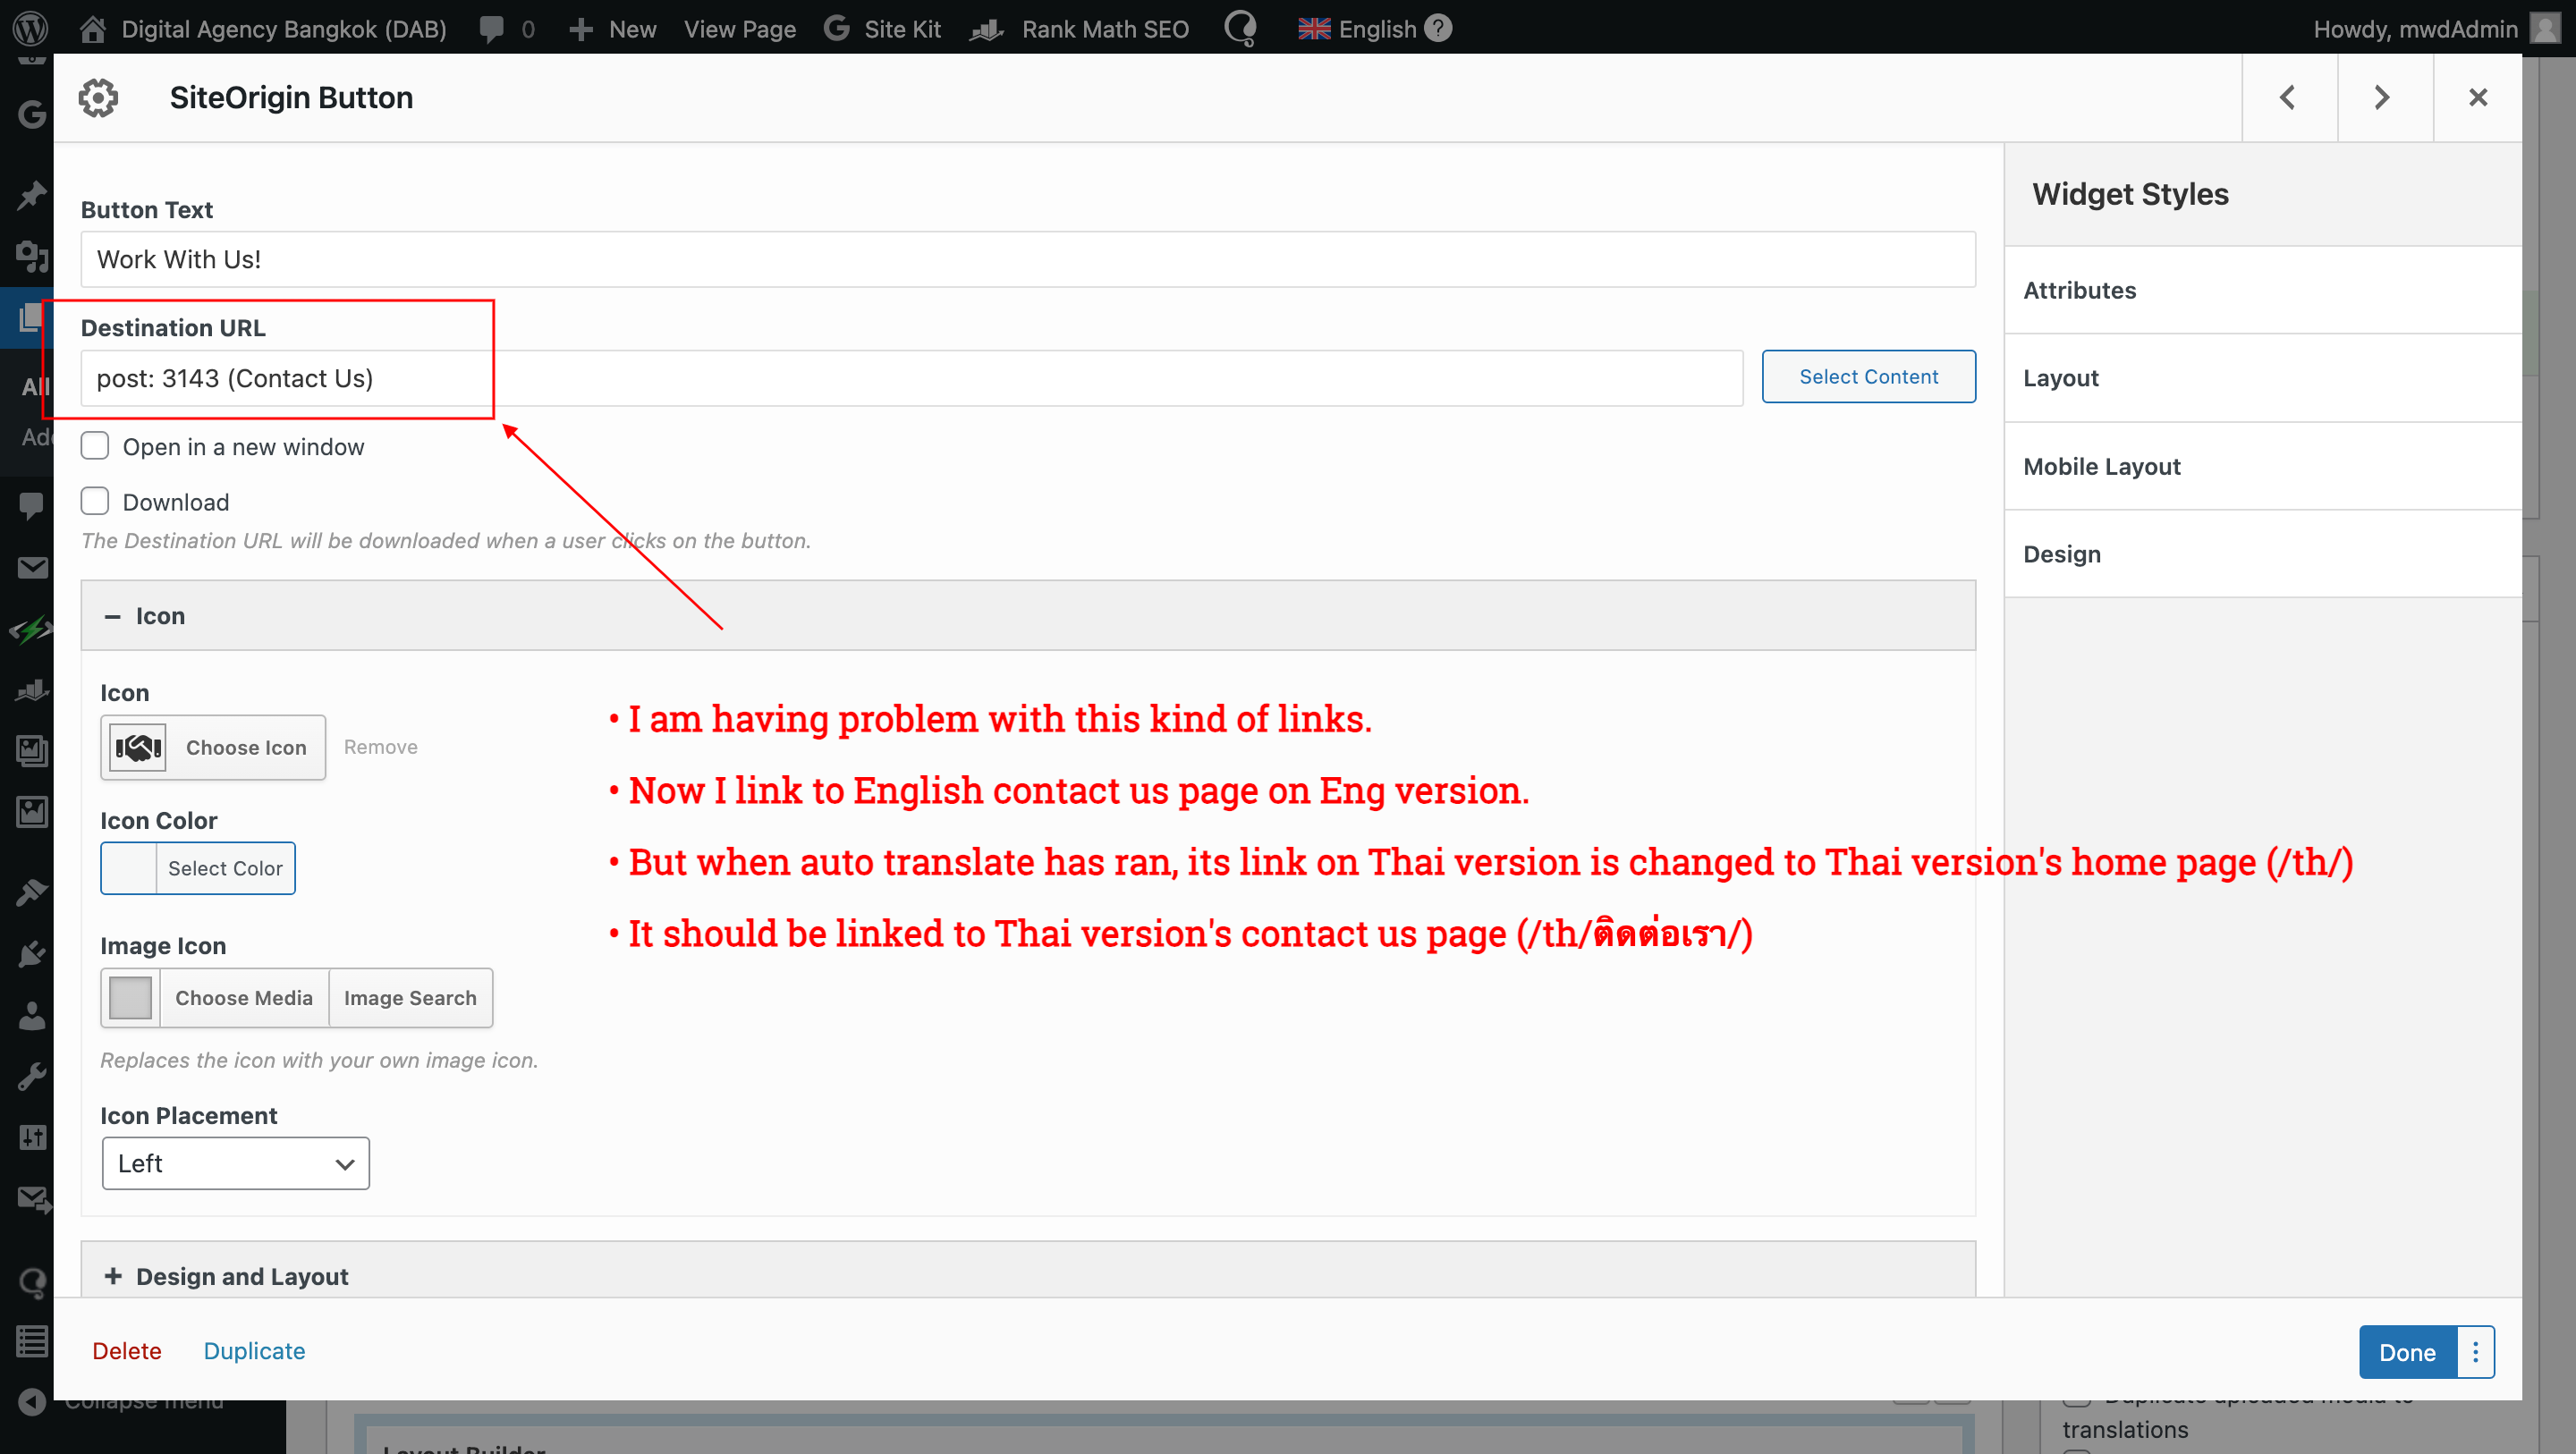This screenshot has width=2576, height=1454.
Task: Click the envelope-with-arrow sidebar icon
Action: click(32, 1199)
